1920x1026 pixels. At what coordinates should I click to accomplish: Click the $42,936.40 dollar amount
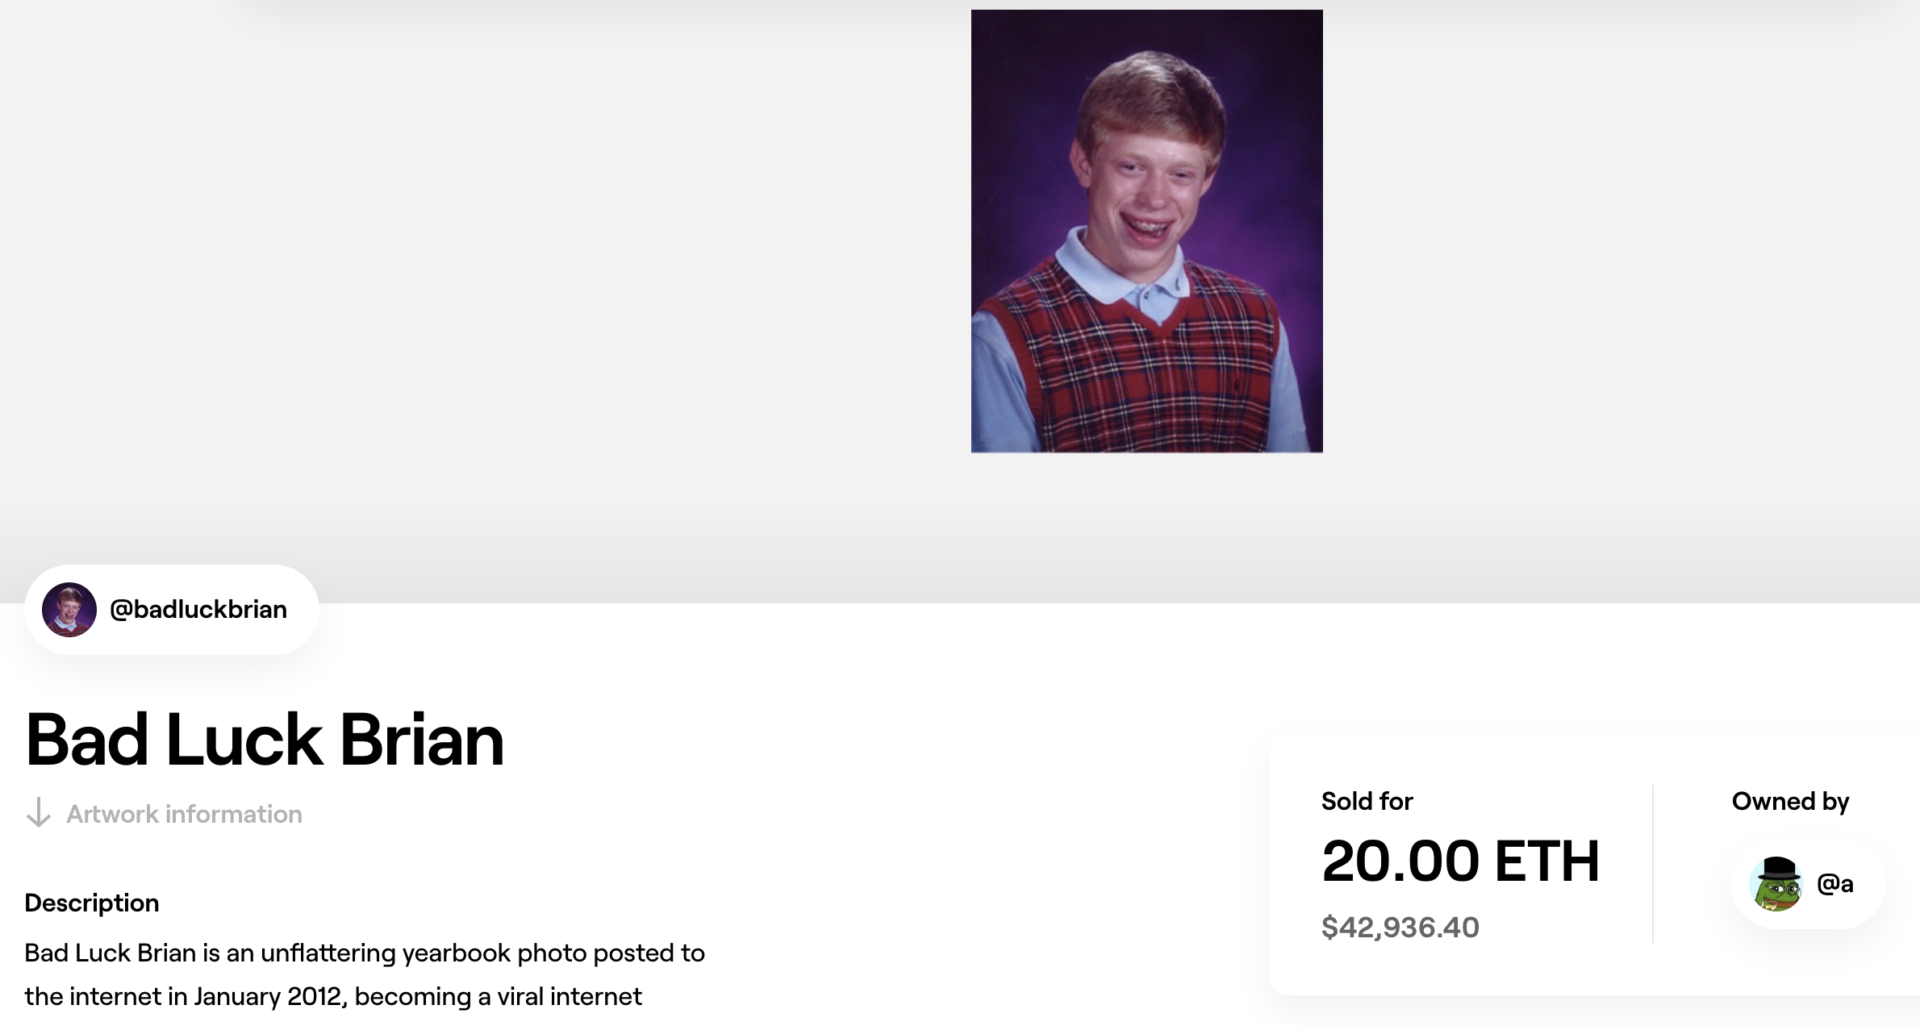(x=1400, y=927)
